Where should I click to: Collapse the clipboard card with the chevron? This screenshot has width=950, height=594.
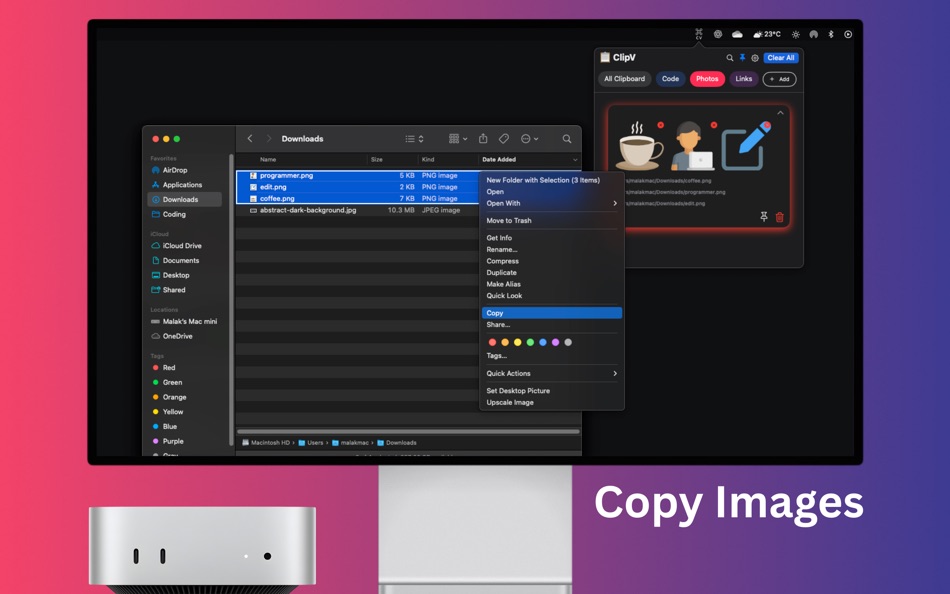click(x=780, y=113)
